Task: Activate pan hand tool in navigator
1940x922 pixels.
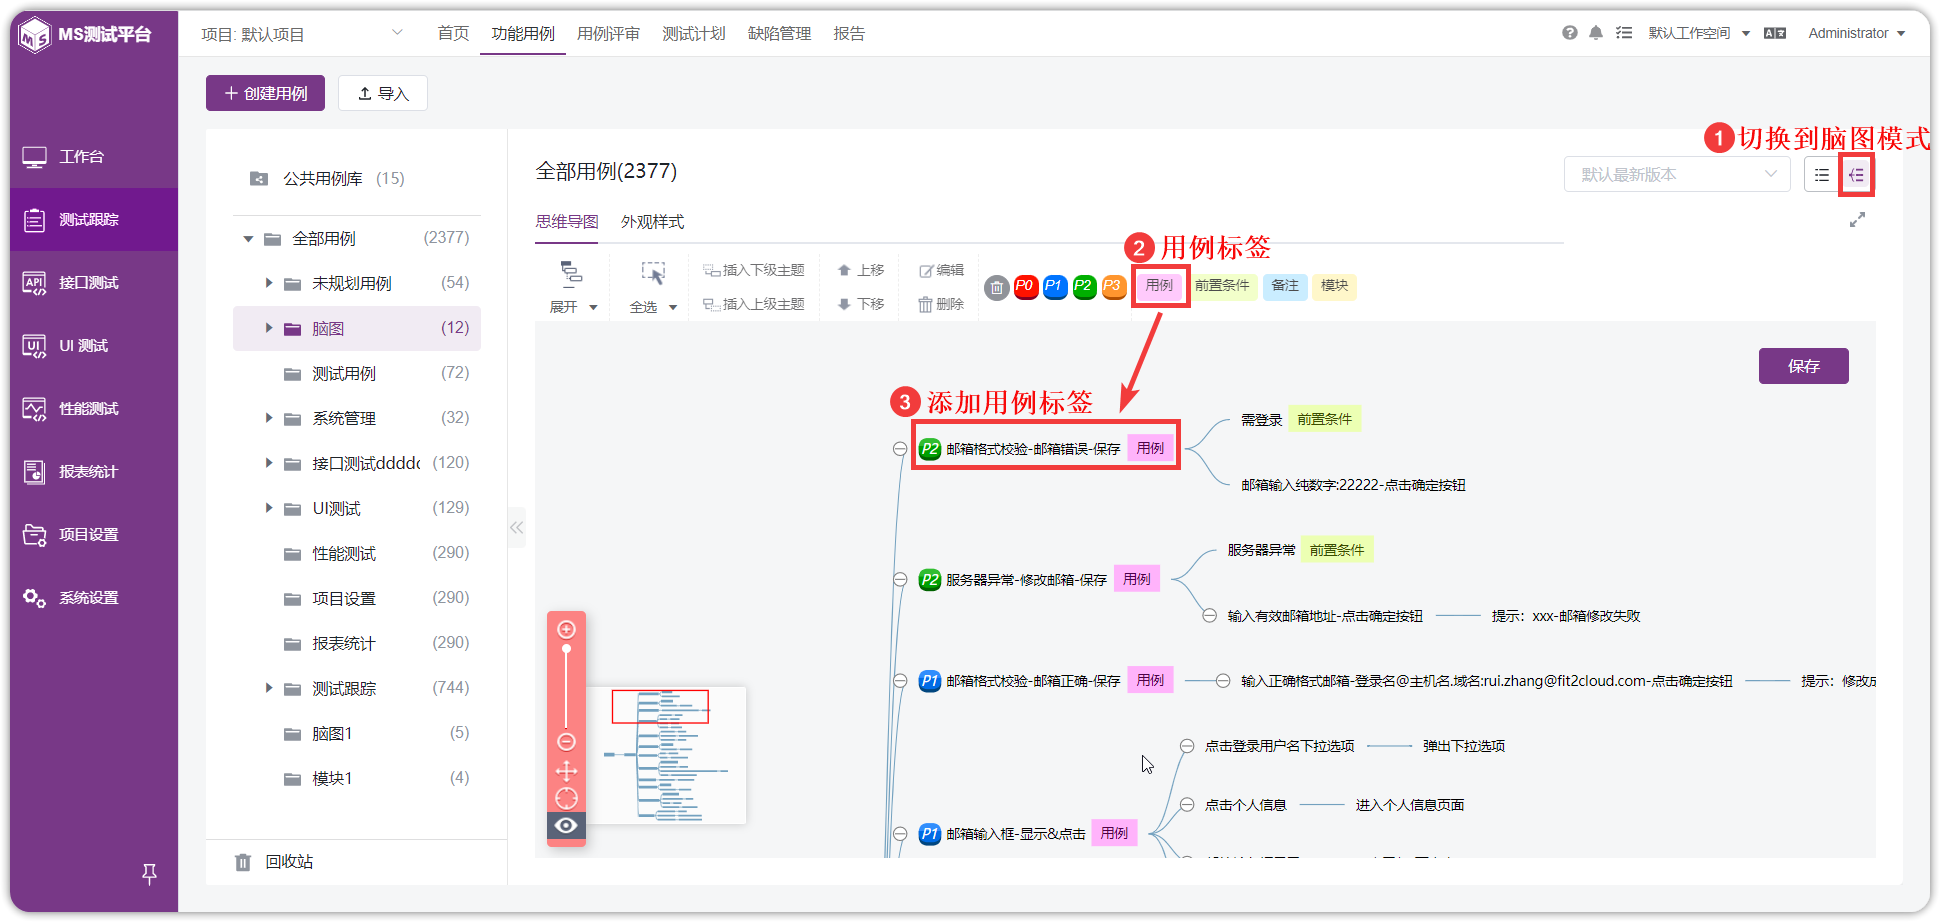Action: point(566,771)
